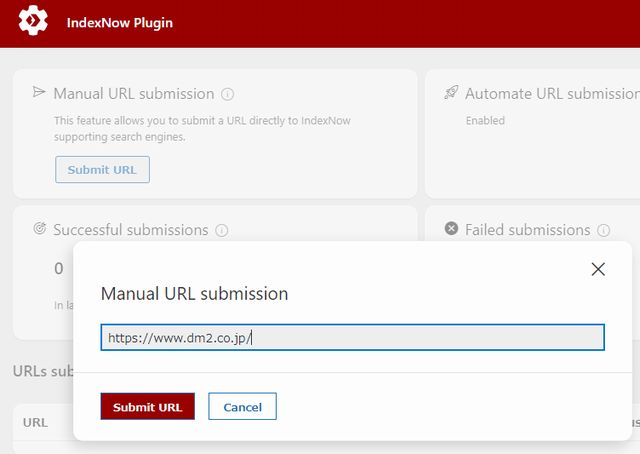Click the IndexNow gear logo icon
This screenshot has height=454, width=640.
pyautogui.click(x=33, y=20)
